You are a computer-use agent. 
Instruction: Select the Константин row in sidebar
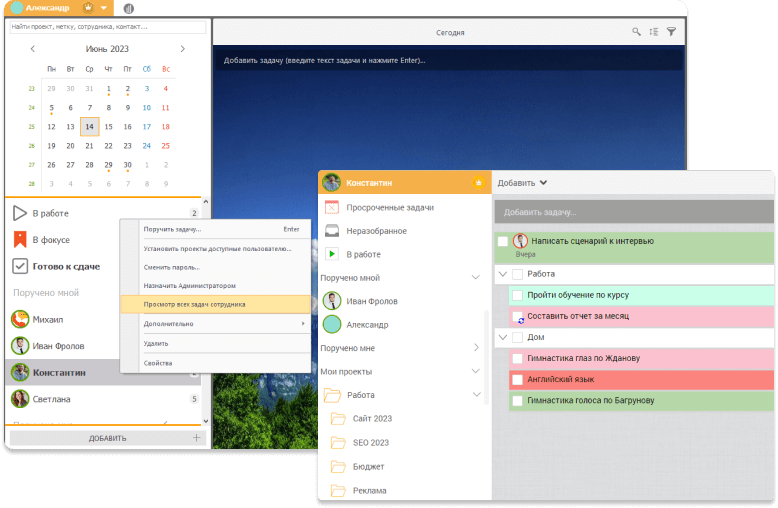point(104,373)
